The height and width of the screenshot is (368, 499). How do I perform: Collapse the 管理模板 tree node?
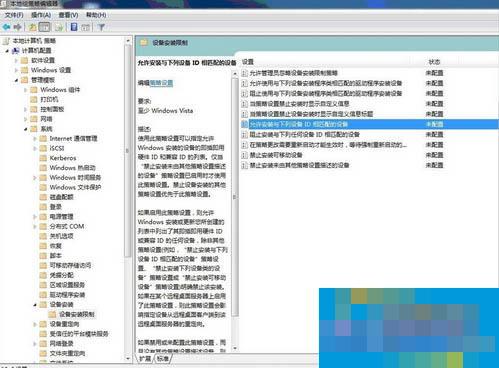(x=16, y=80)
